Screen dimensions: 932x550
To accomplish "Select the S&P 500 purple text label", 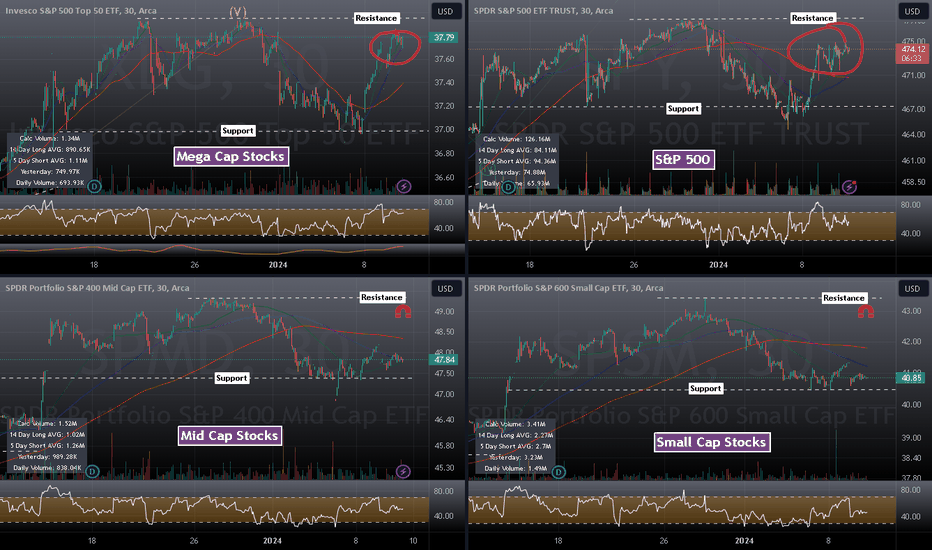I will point(682,159).
